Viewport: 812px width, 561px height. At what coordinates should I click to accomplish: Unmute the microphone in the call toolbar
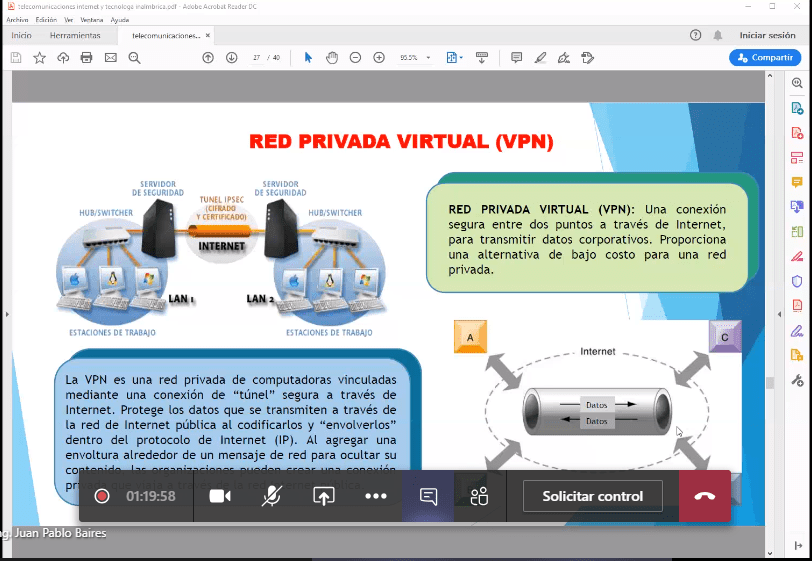(x=271, y=496)
